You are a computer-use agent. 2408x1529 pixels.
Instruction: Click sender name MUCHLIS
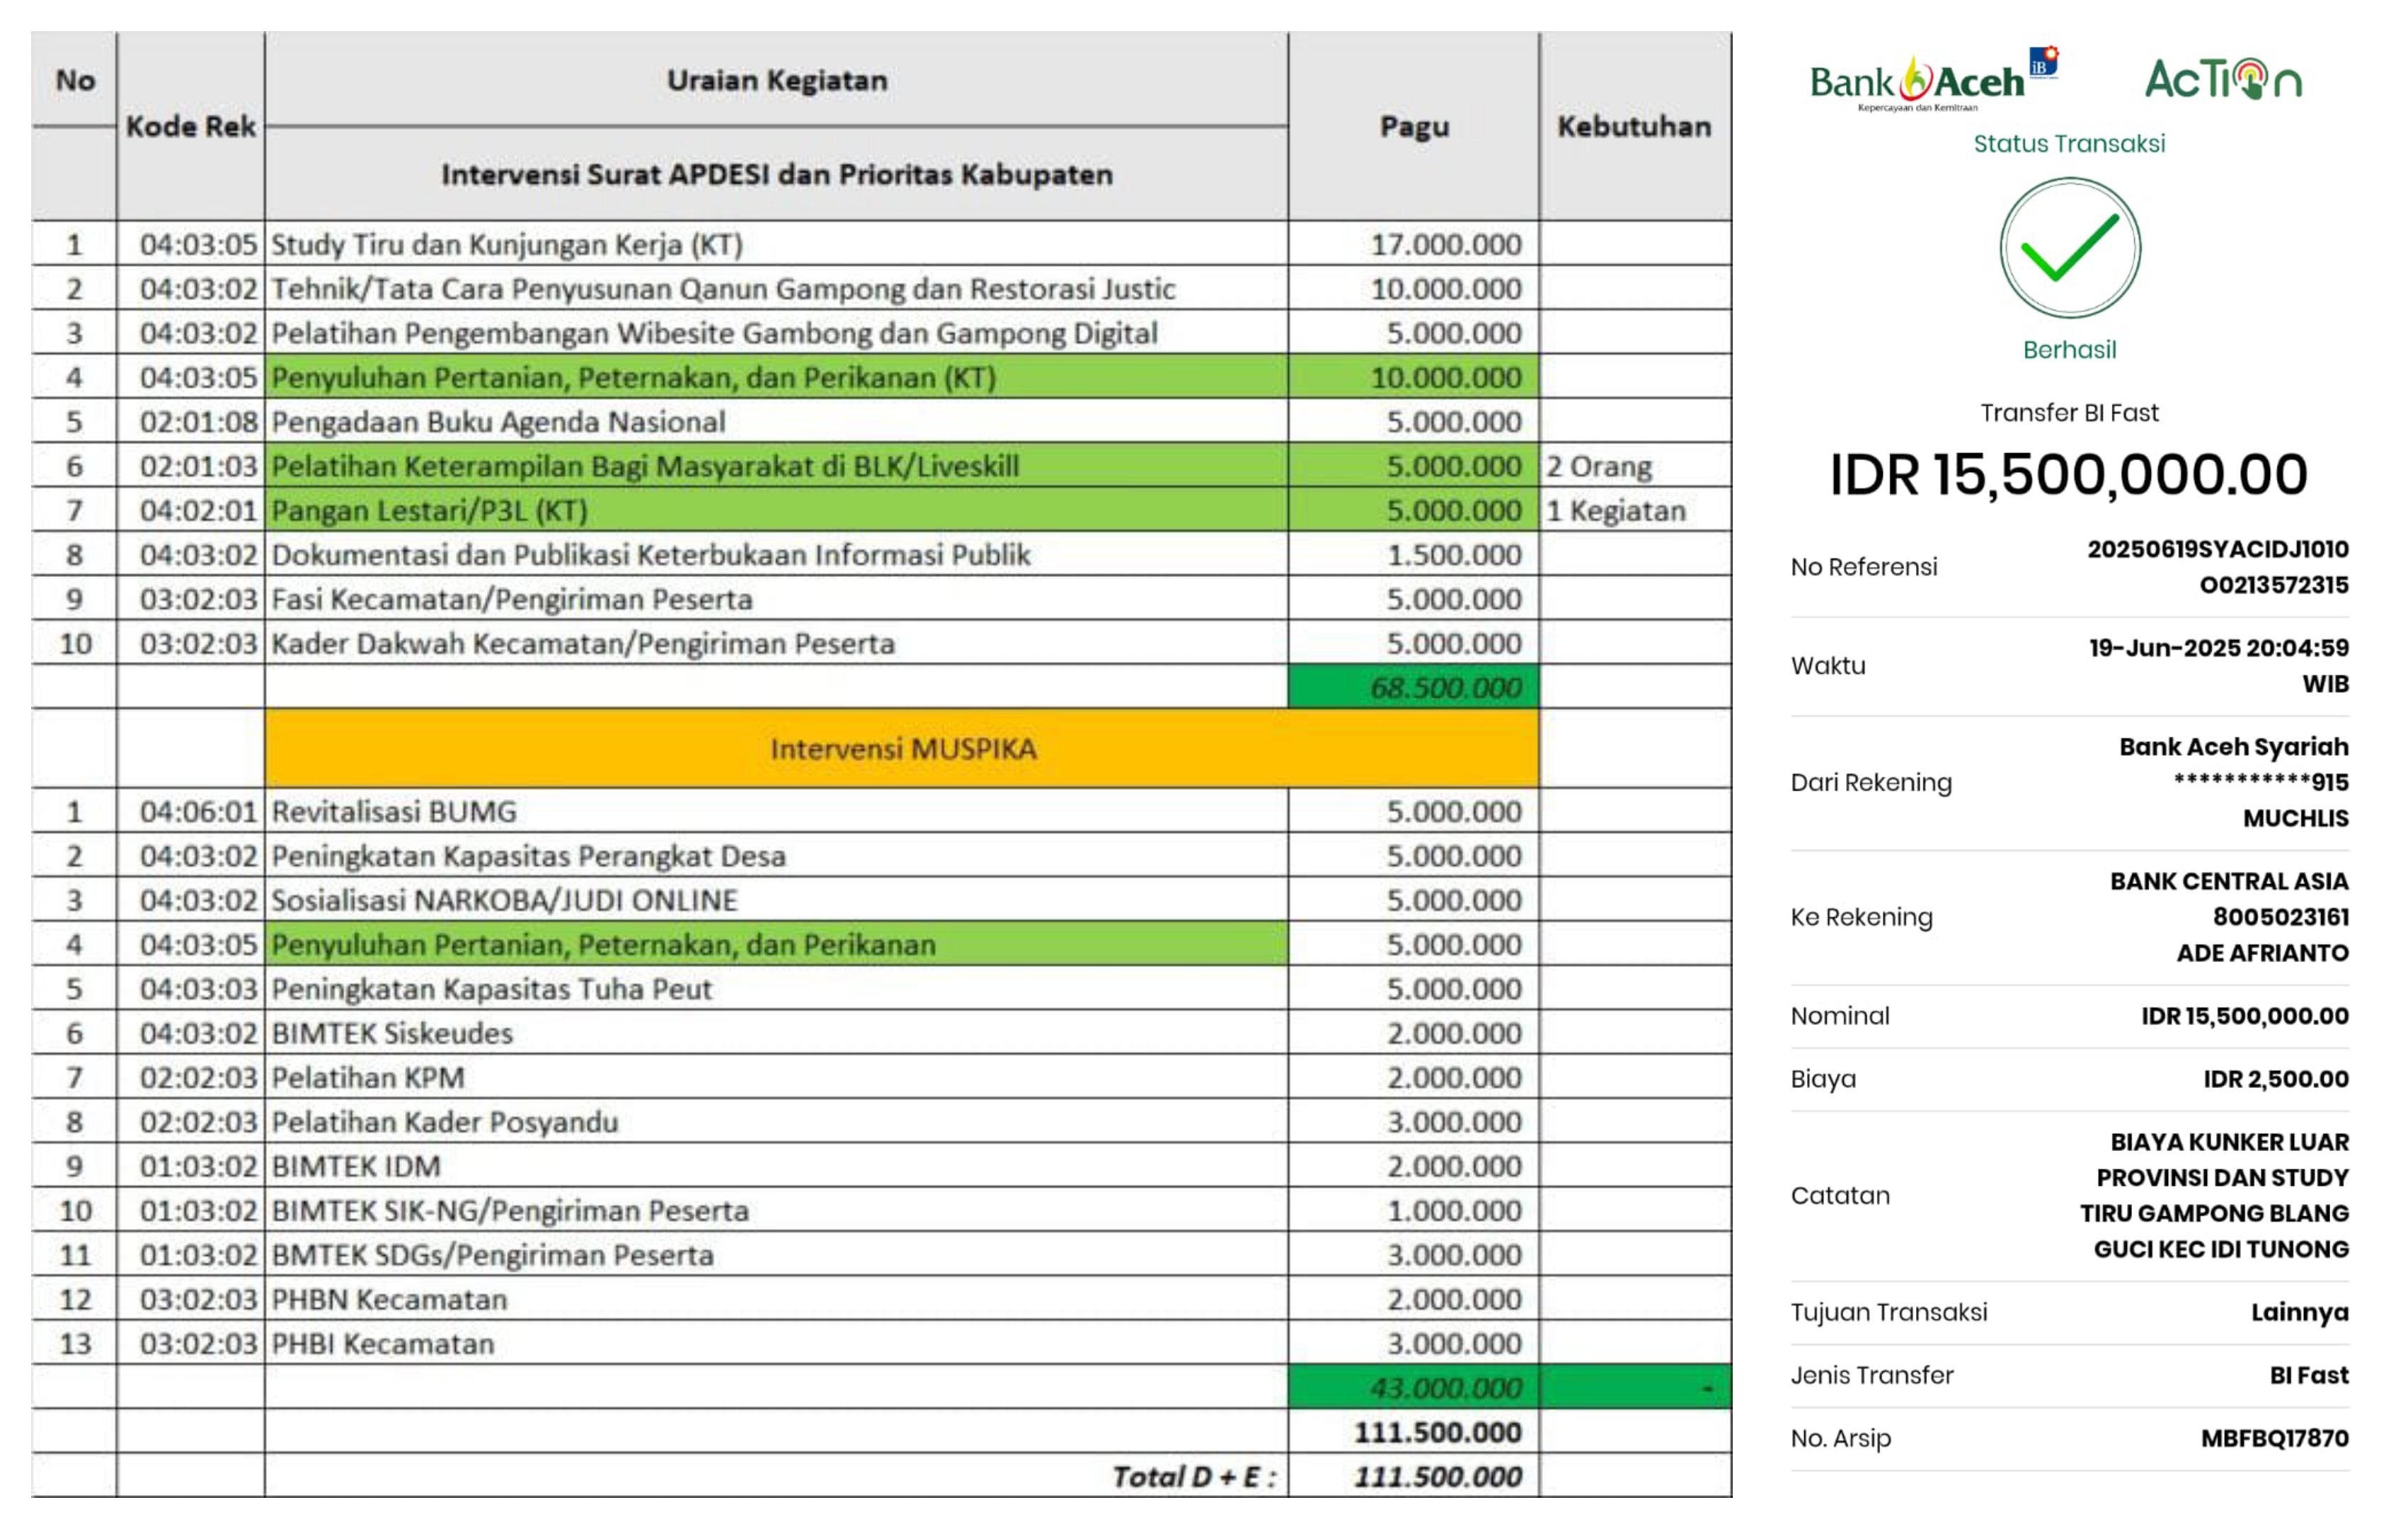[x=2295, y=818]
